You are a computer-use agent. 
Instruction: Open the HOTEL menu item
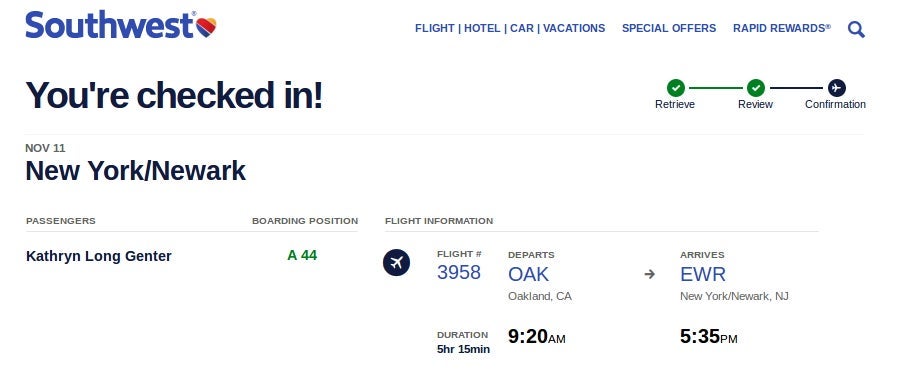482,28
